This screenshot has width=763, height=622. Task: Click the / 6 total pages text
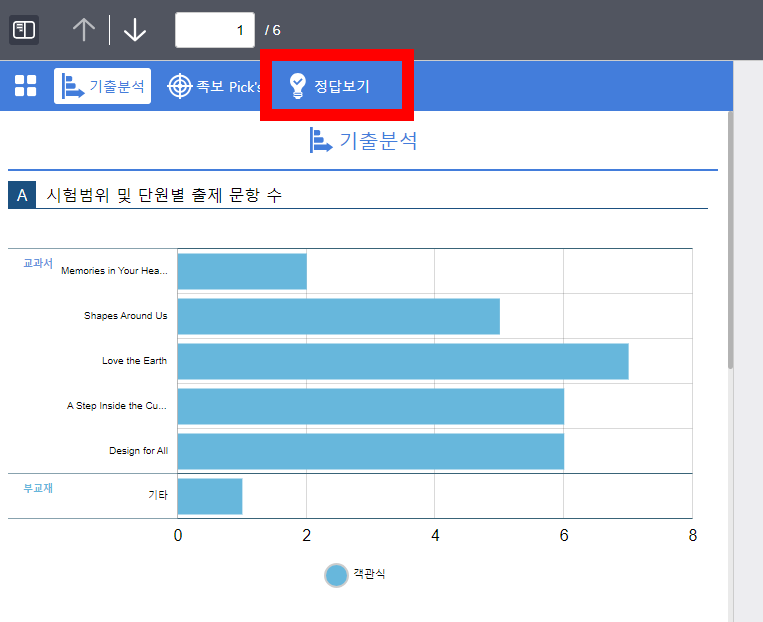click(272, 30)
